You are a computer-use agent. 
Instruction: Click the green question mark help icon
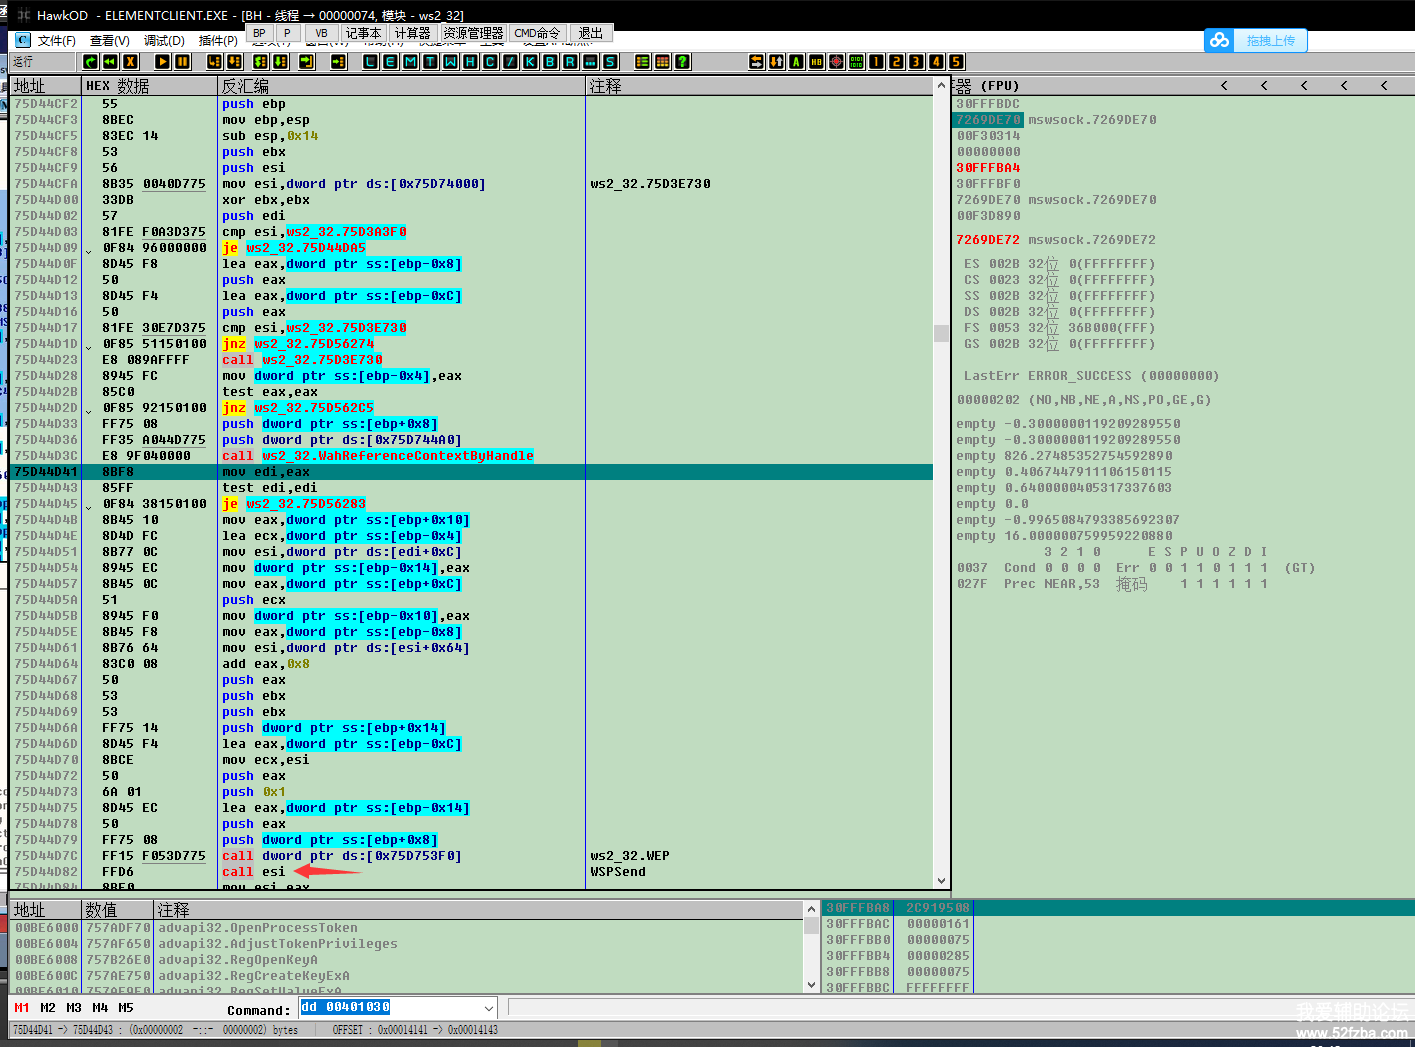tap(682, 62)
